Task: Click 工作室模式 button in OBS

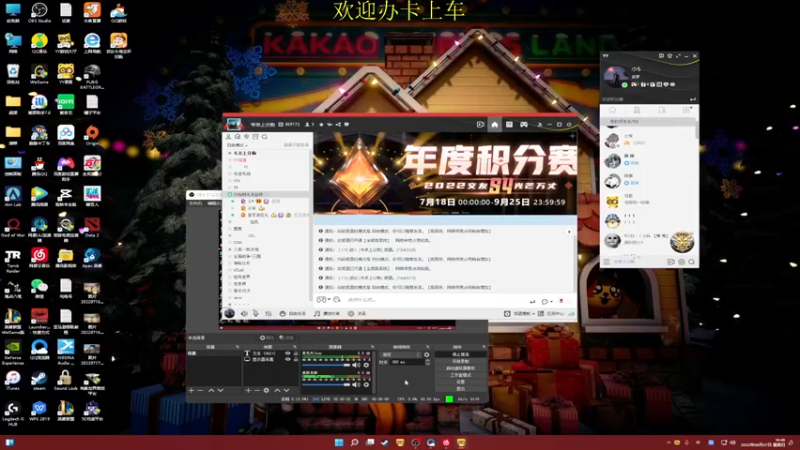Action: 461,375
